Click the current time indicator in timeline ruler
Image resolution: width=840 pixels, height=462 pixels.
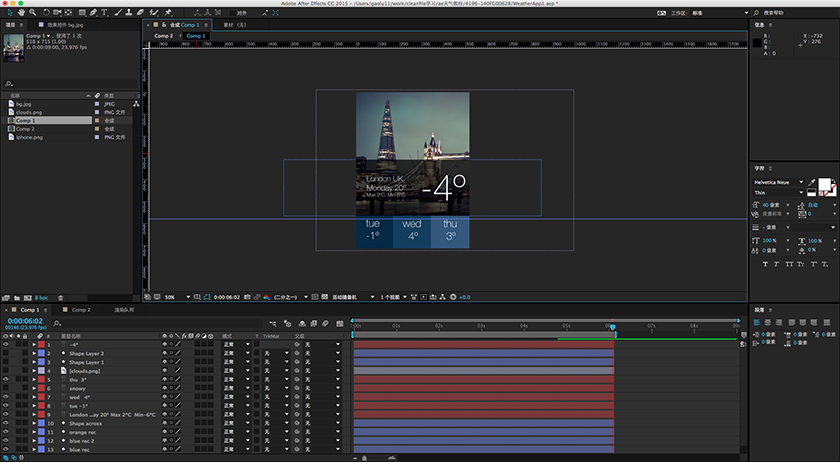[612, 326]
